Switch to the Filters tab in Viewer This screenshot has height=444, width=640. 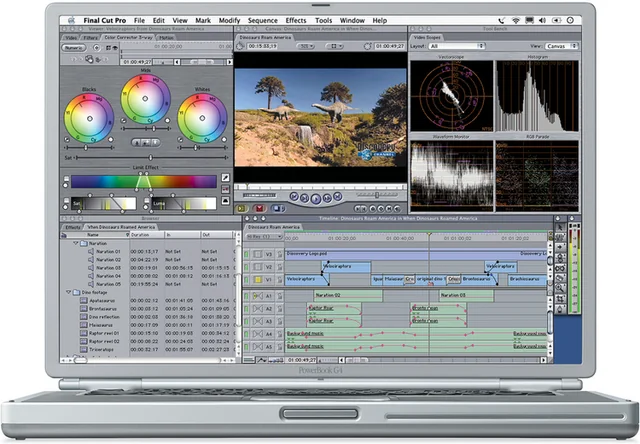(x=90, y=38)
